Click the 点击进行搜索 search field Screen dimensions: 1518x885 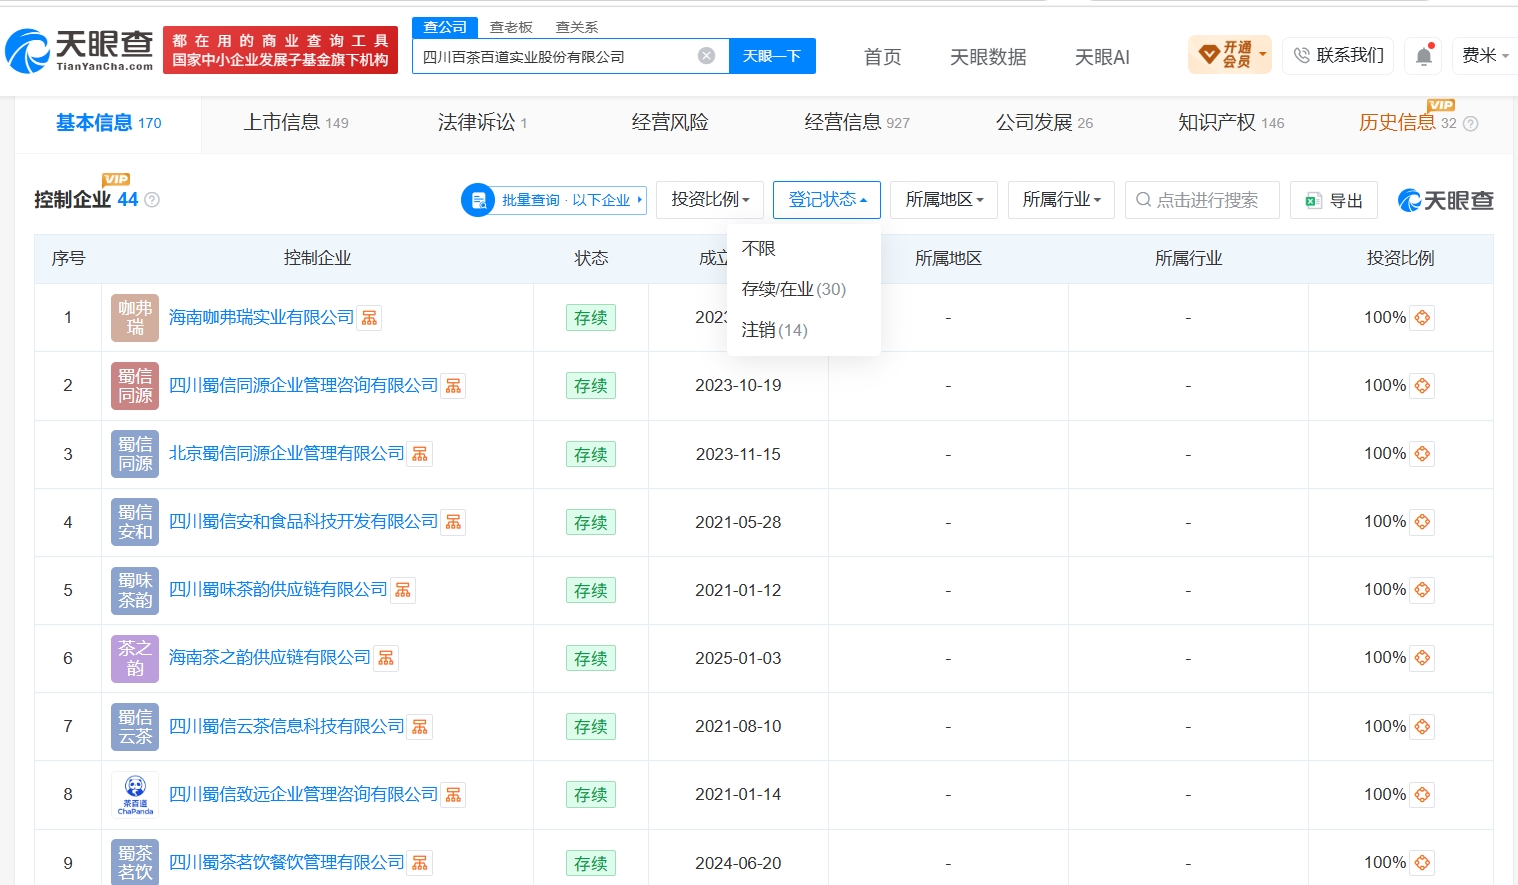point(1202,200)
